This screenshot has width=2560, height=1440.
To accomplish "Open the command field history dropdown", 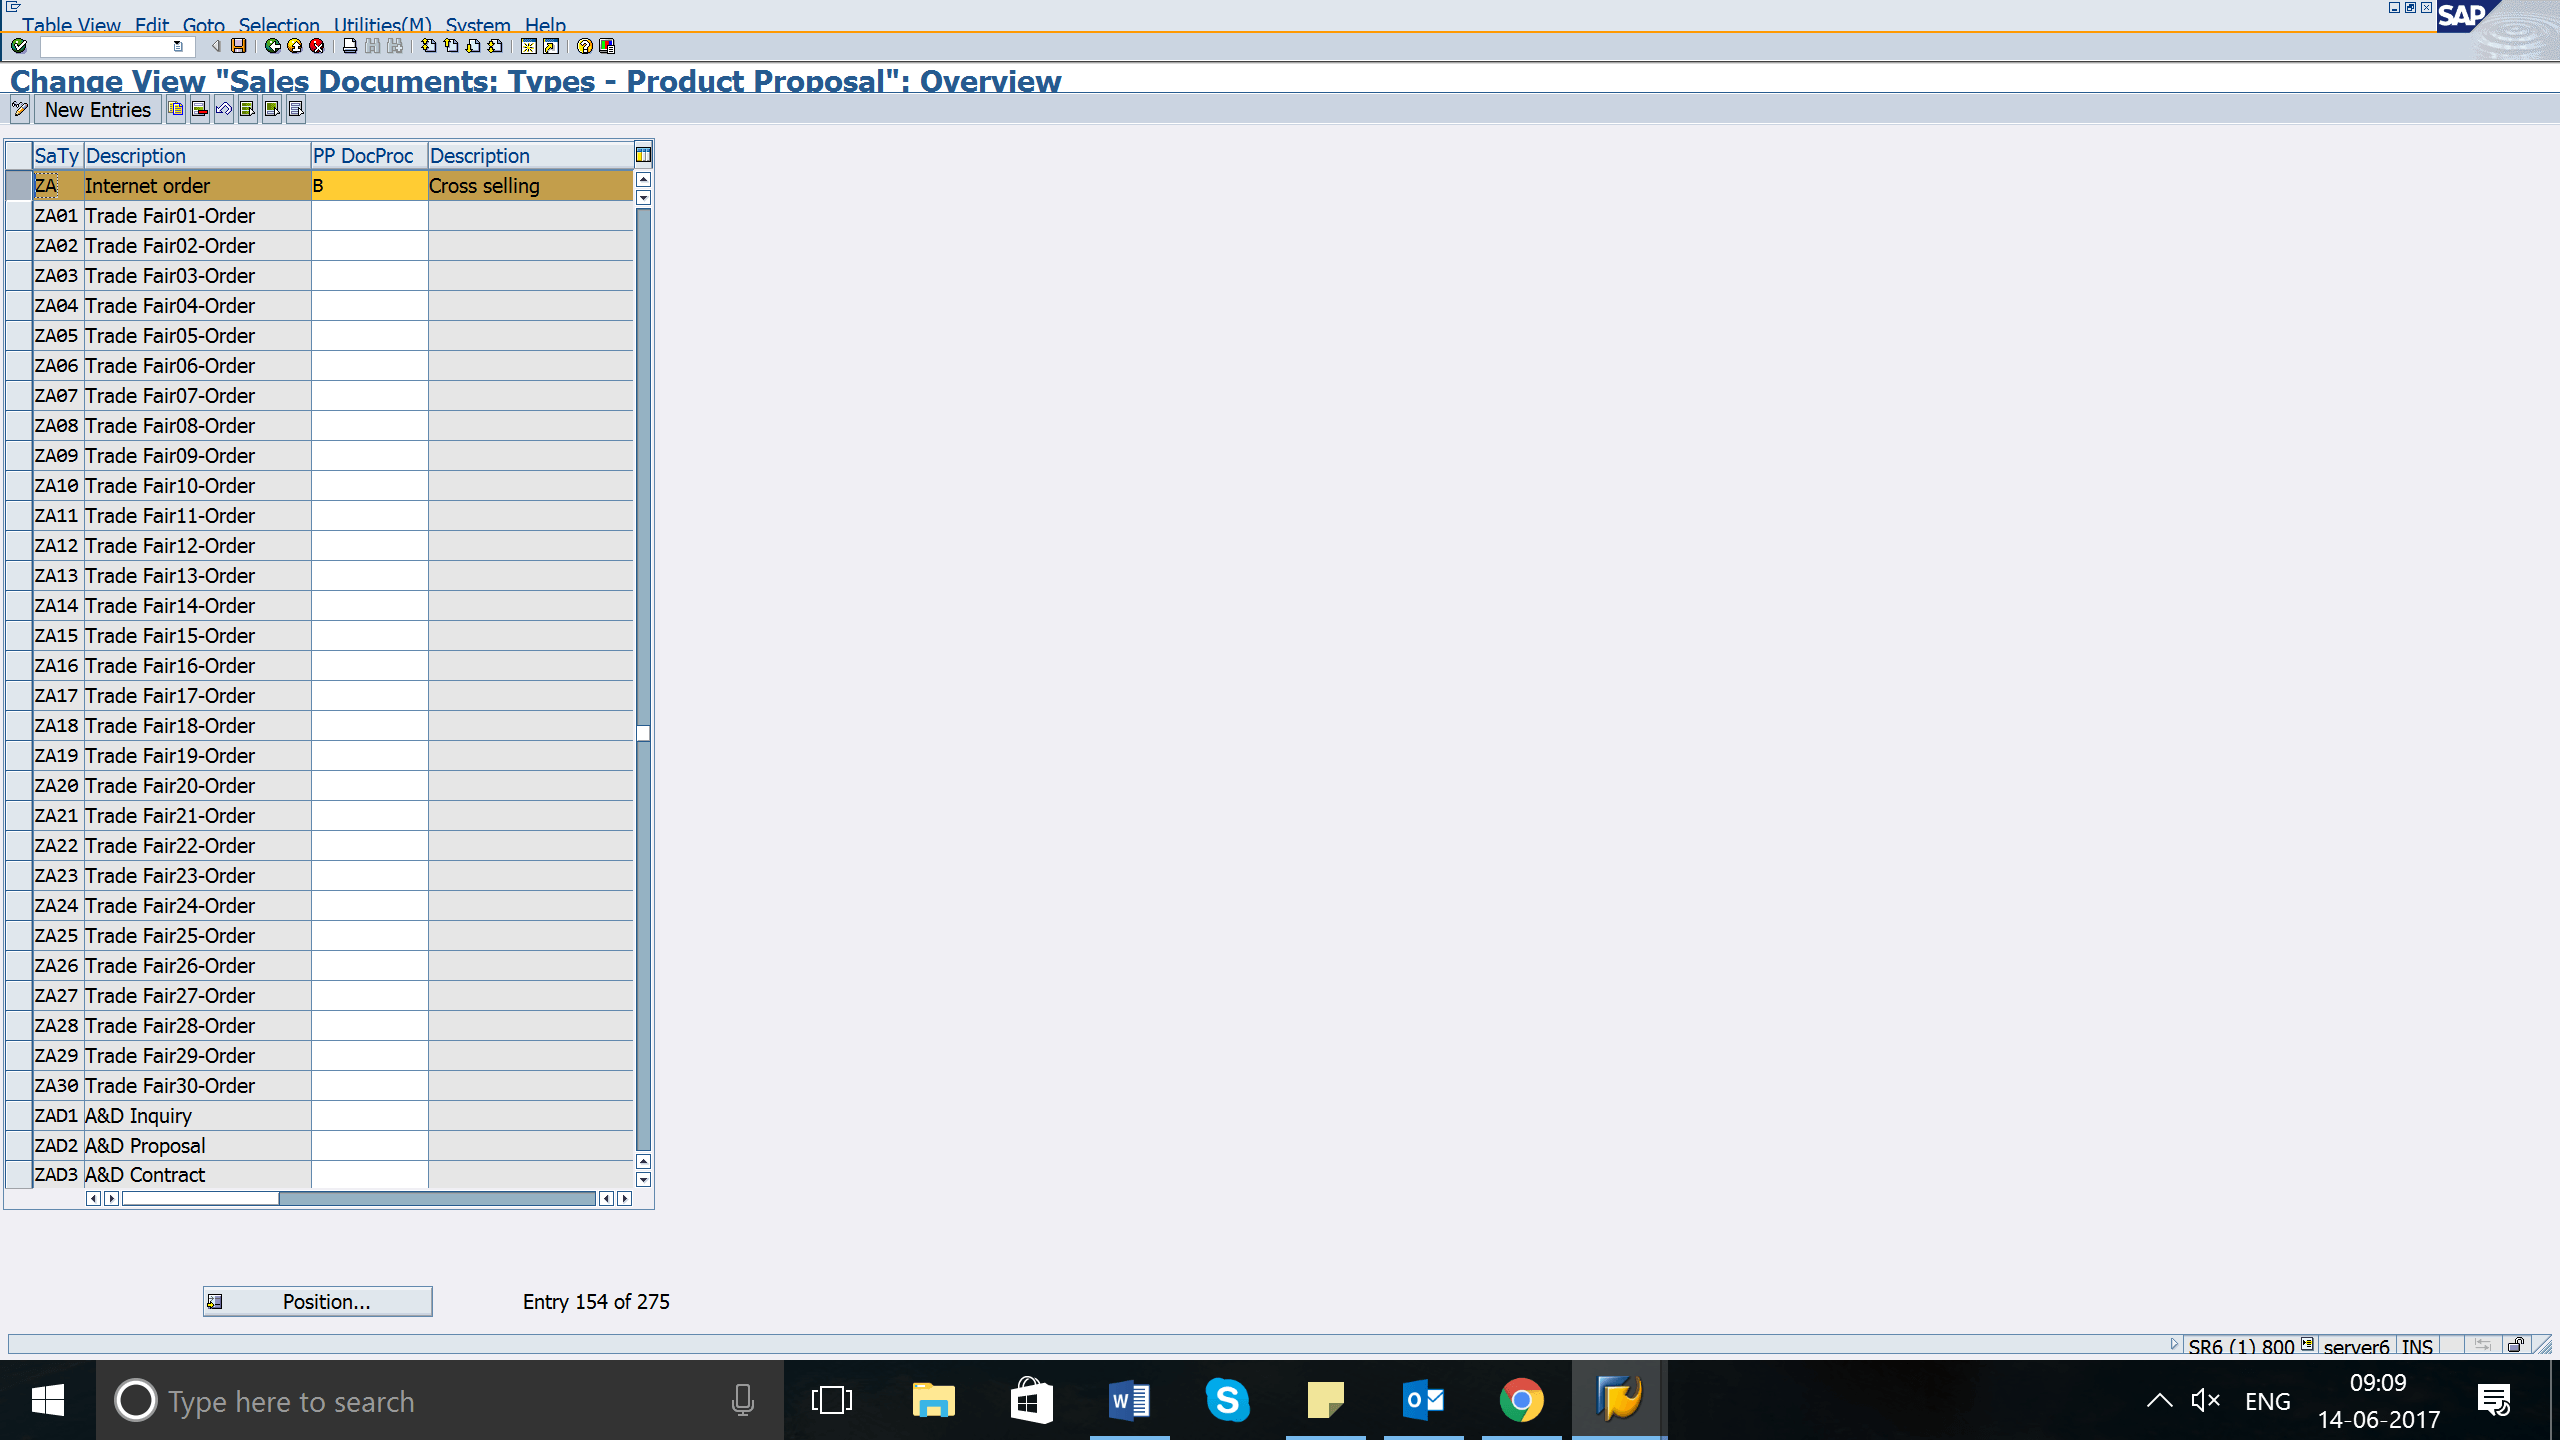I will [x=178, y=46].
